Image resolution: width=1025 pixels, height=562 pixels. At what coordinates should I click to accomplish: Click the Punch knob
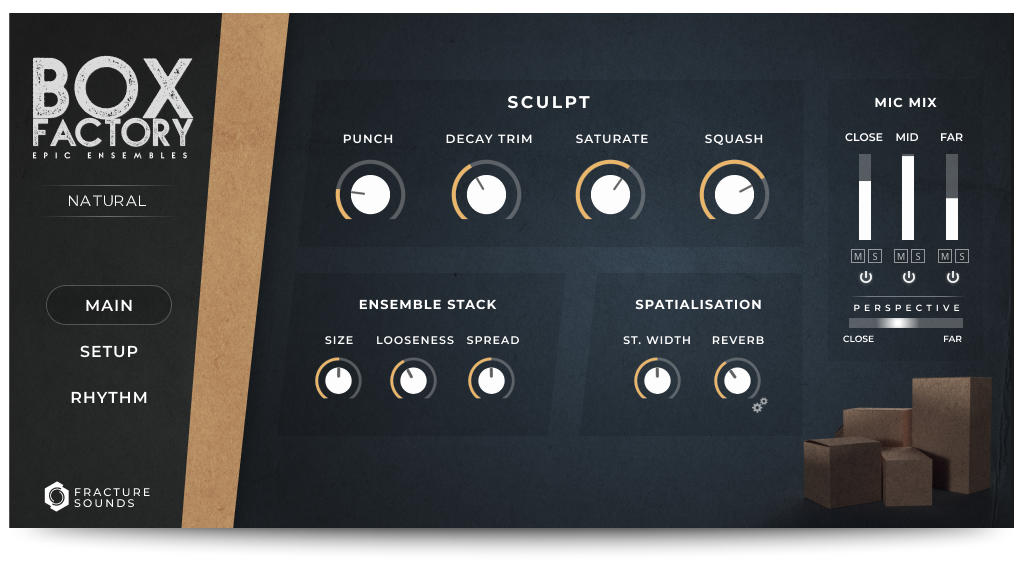(371, 194)
